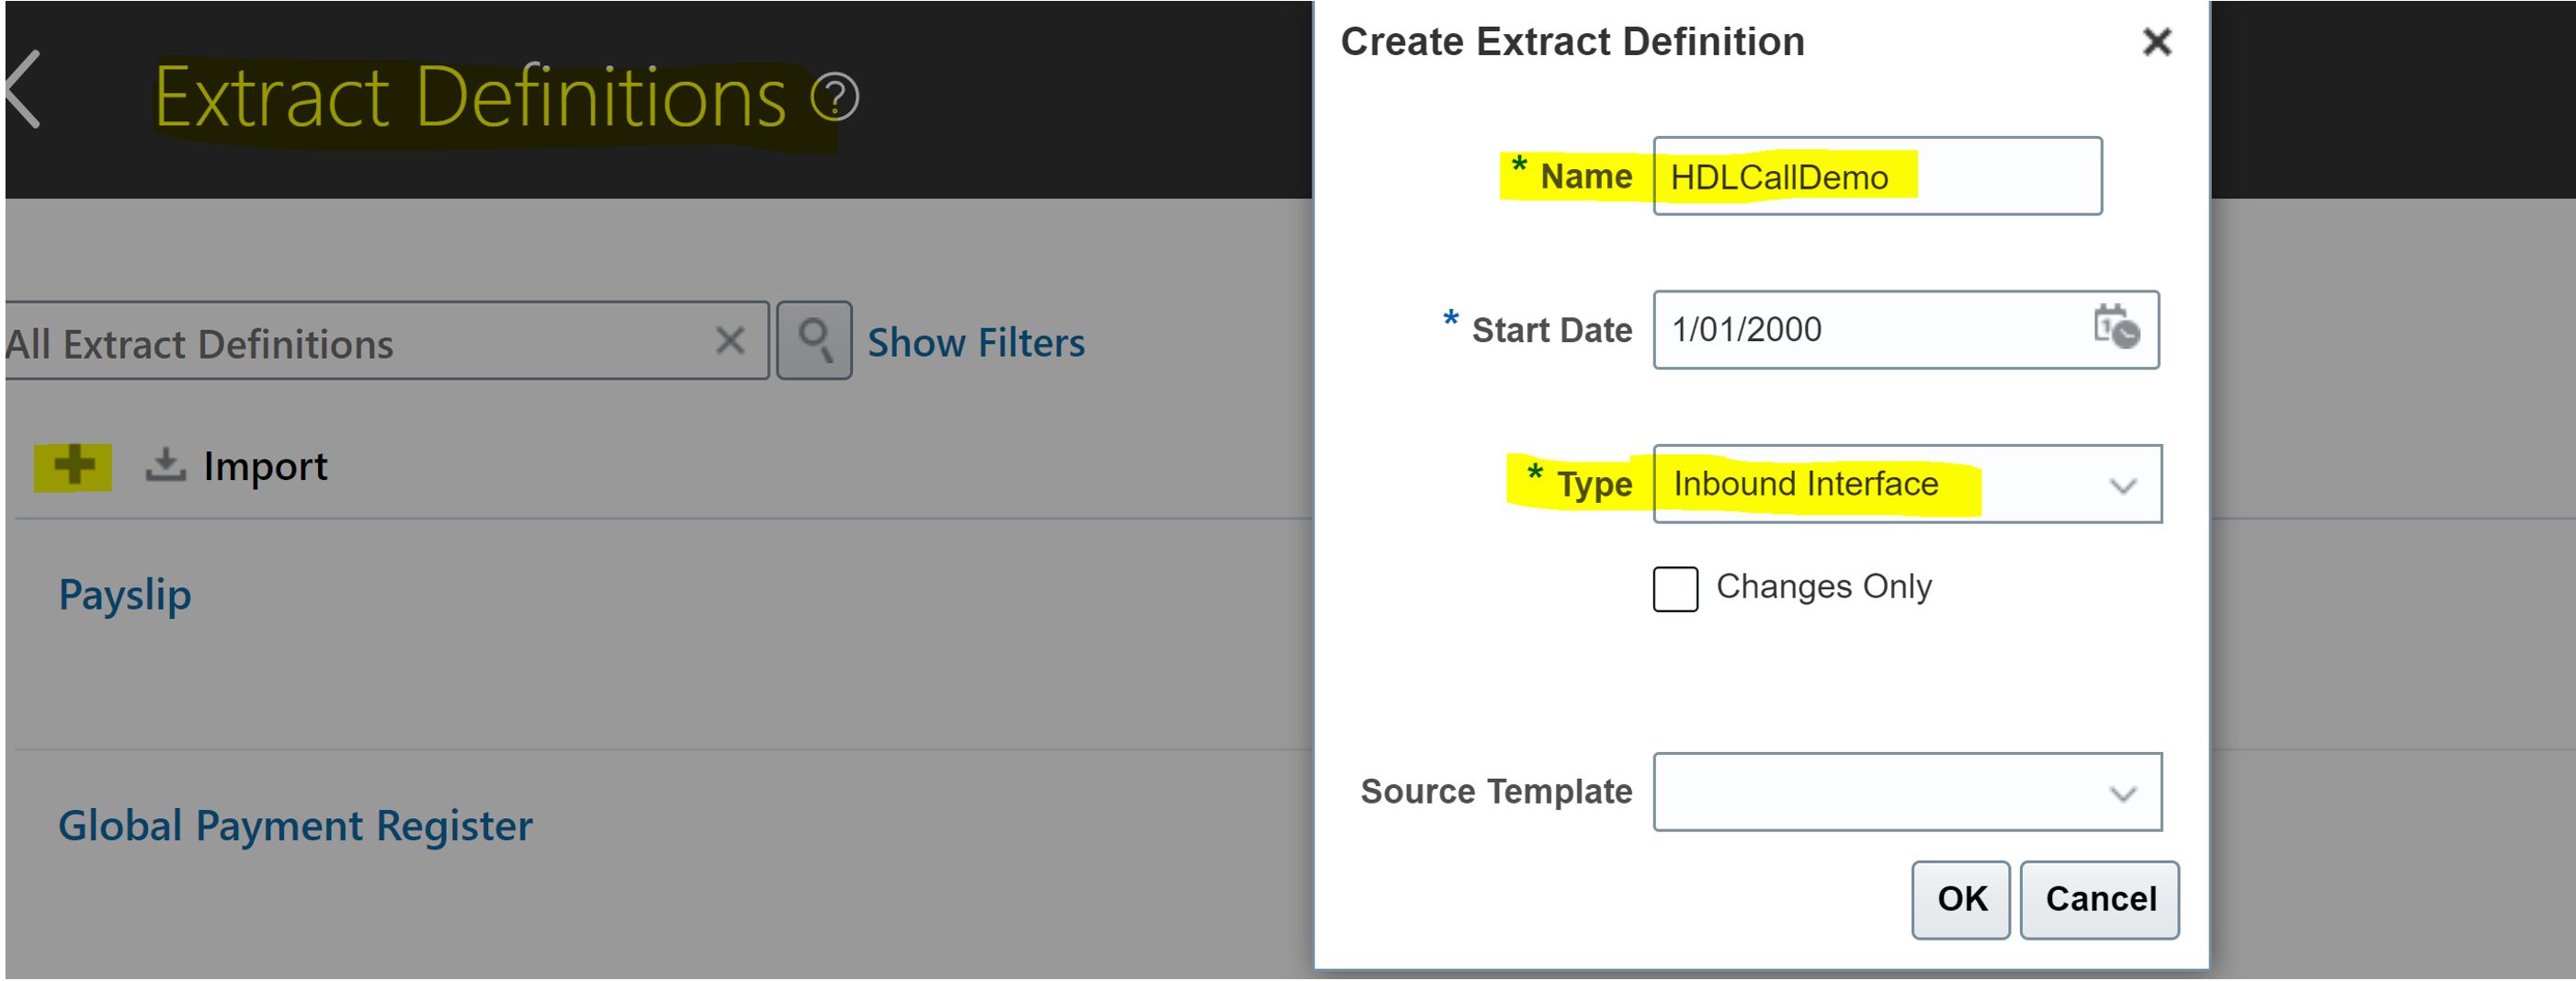Click the plus icon to add extract

point(73,466)
